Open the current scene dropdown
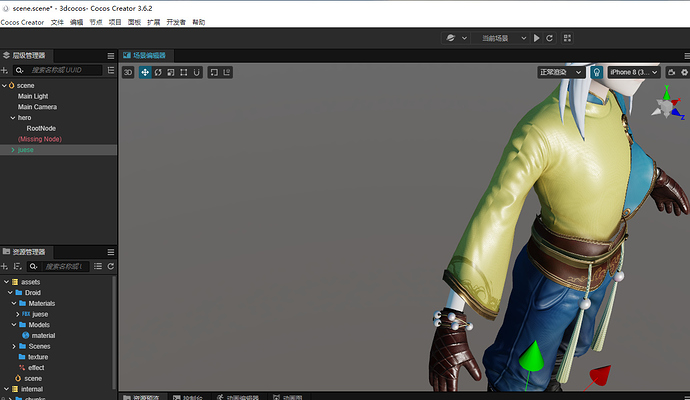 point(500,38)
